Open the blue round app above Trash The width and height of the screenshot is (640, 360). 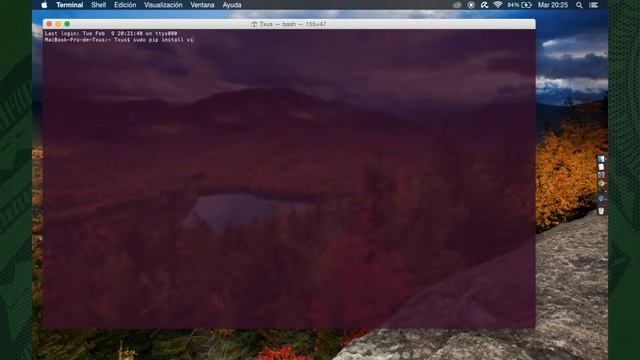pyautogui.click(x=601, y=199)
